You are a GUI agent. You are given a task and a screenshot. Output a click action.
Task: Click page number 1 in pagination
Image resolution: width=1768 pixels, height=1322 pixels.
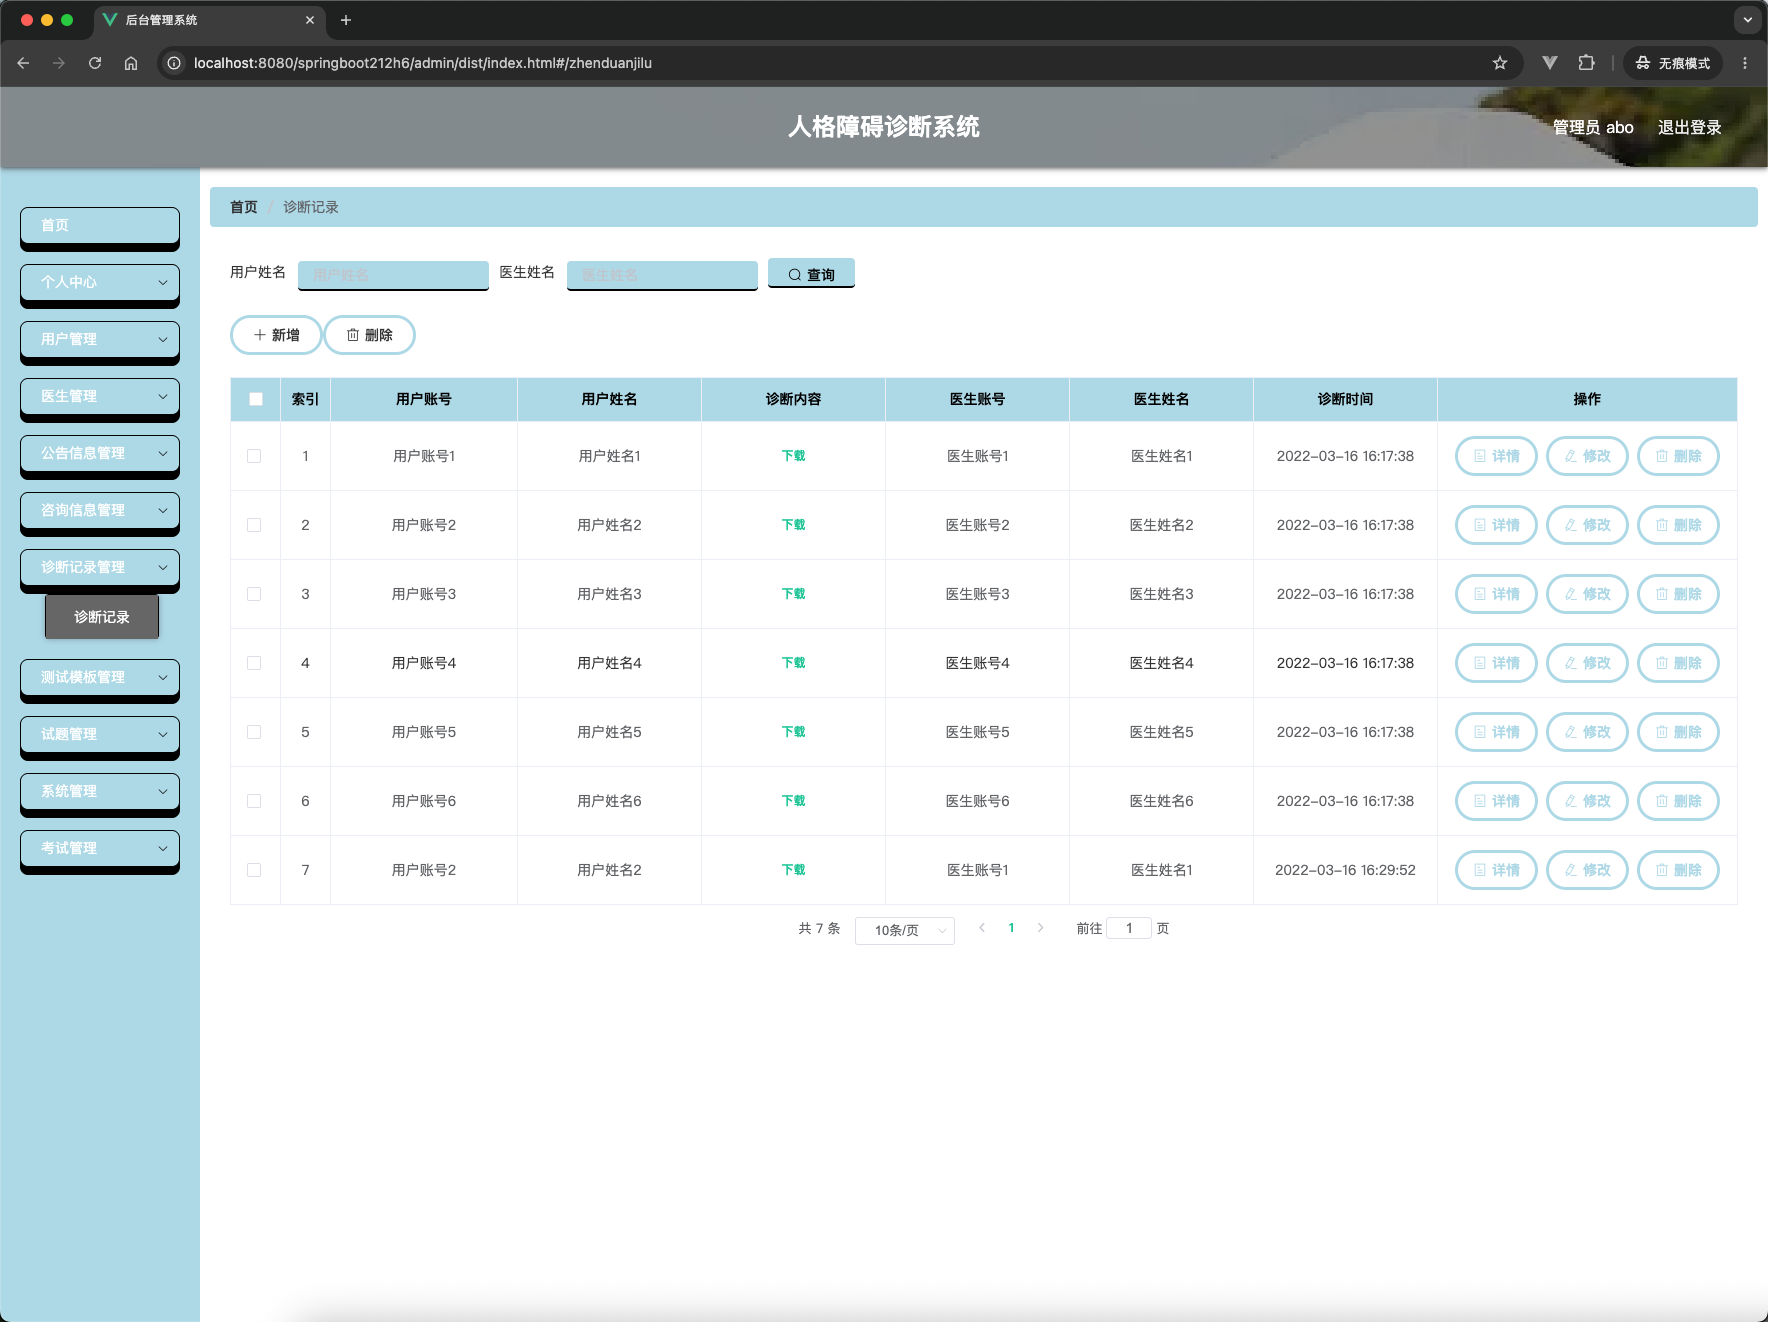[x=1011, y=928]
